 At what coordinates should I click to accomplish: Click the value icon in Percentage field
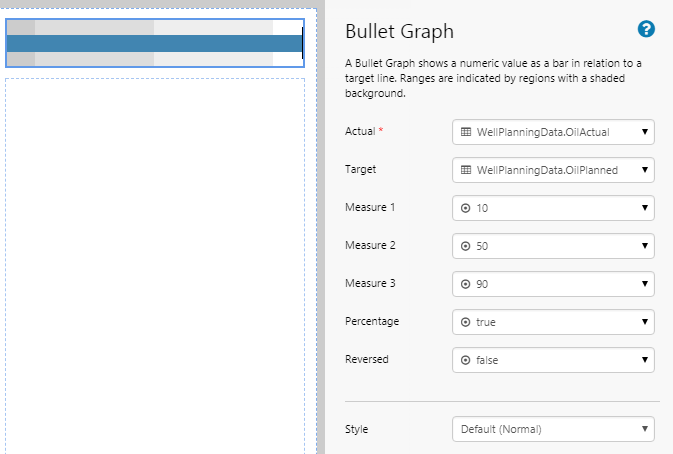[466, 322]
